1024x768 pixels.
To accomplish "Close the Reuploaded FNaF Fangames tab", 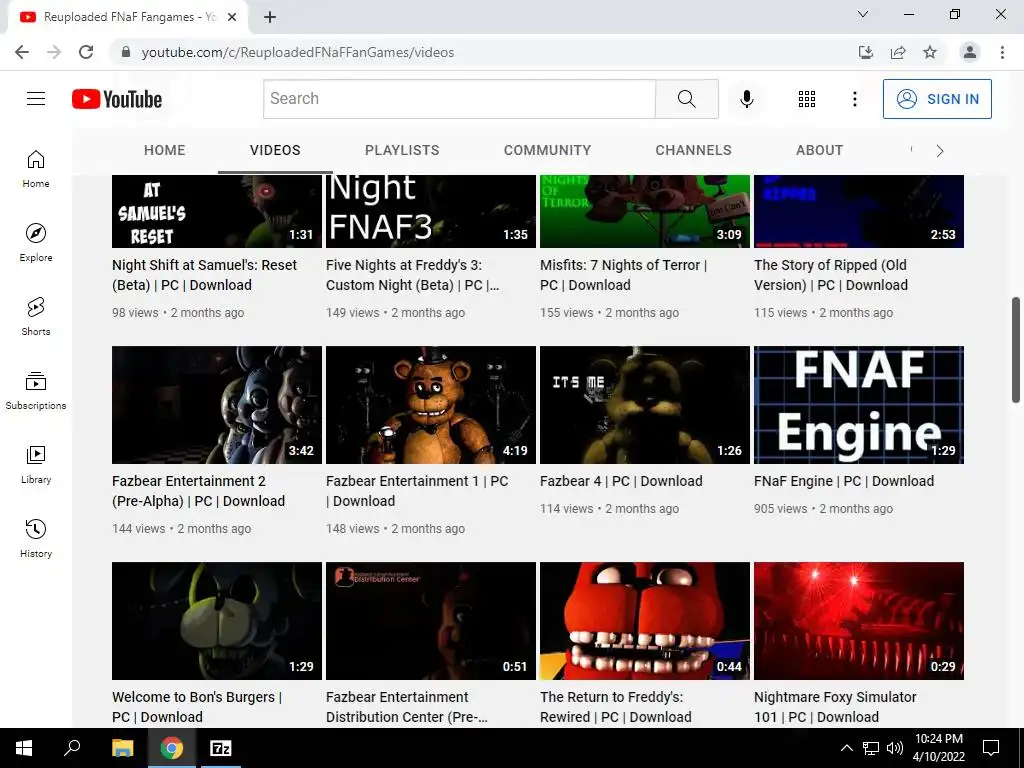I will 232,18.
